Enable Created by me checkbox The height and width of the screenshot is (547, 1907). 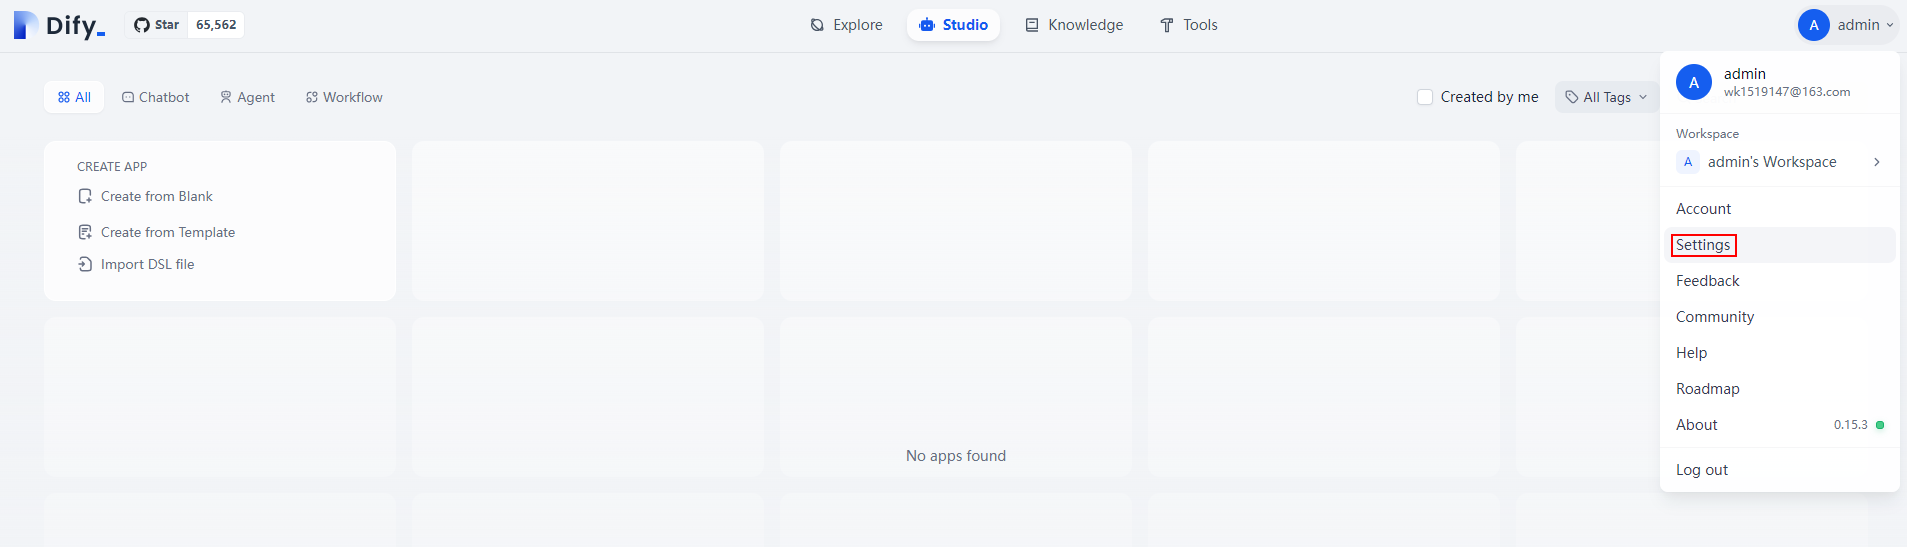[1425, 97]
